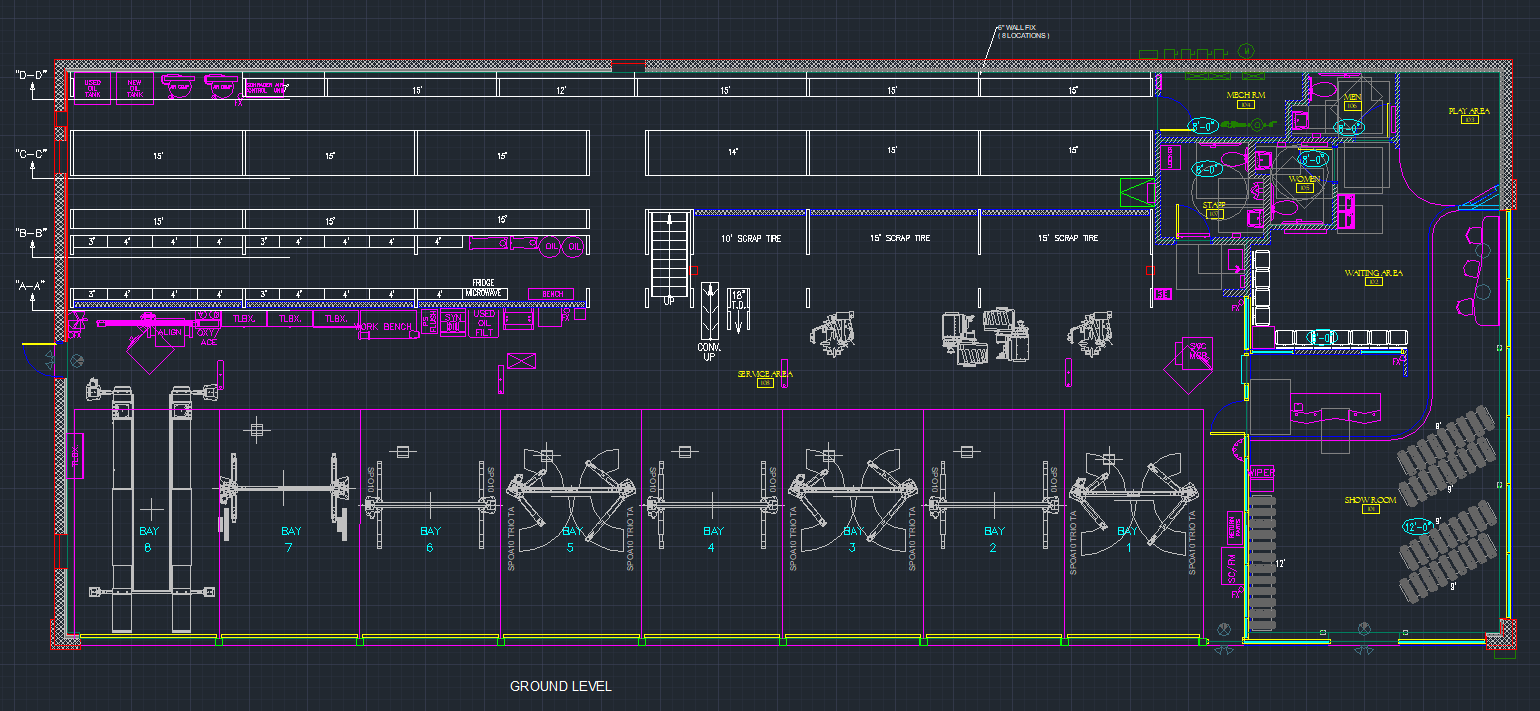Click the "D-D" section marker

[x=30, y=75]
